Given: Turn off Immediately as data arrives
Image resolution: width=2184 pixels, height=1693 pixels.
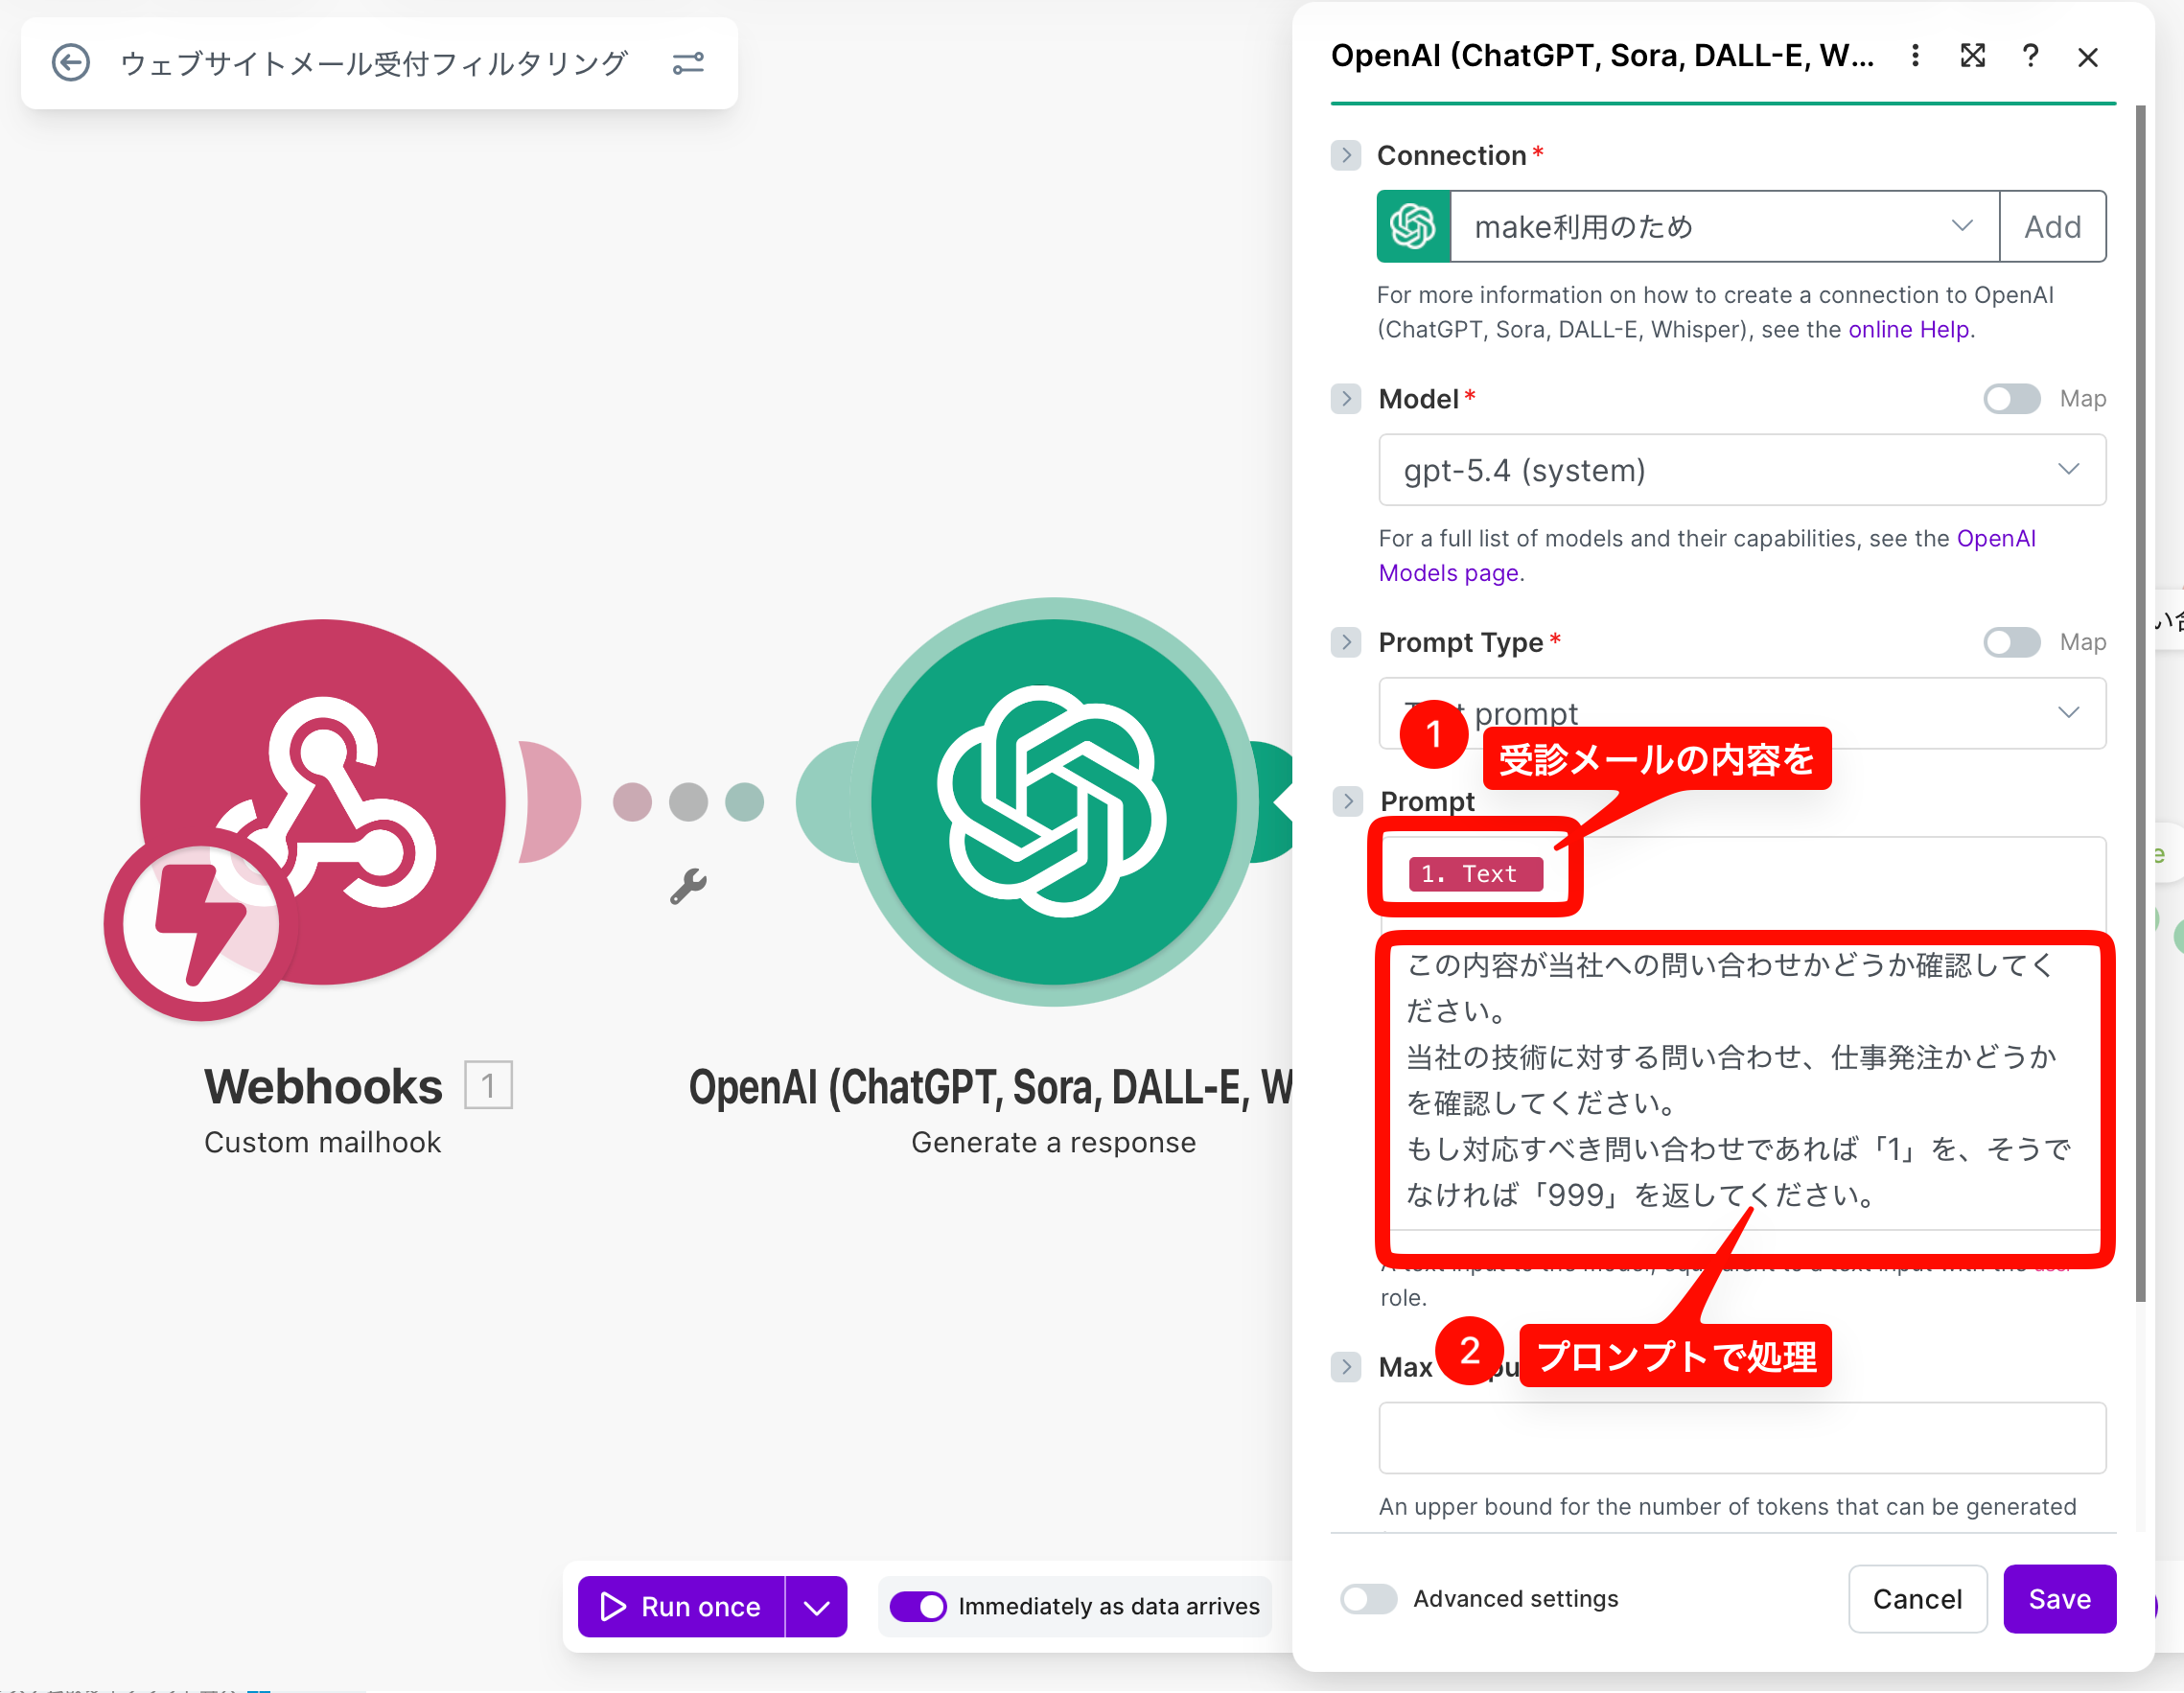Looking at the screenshot, I should tap(918, 1606).
